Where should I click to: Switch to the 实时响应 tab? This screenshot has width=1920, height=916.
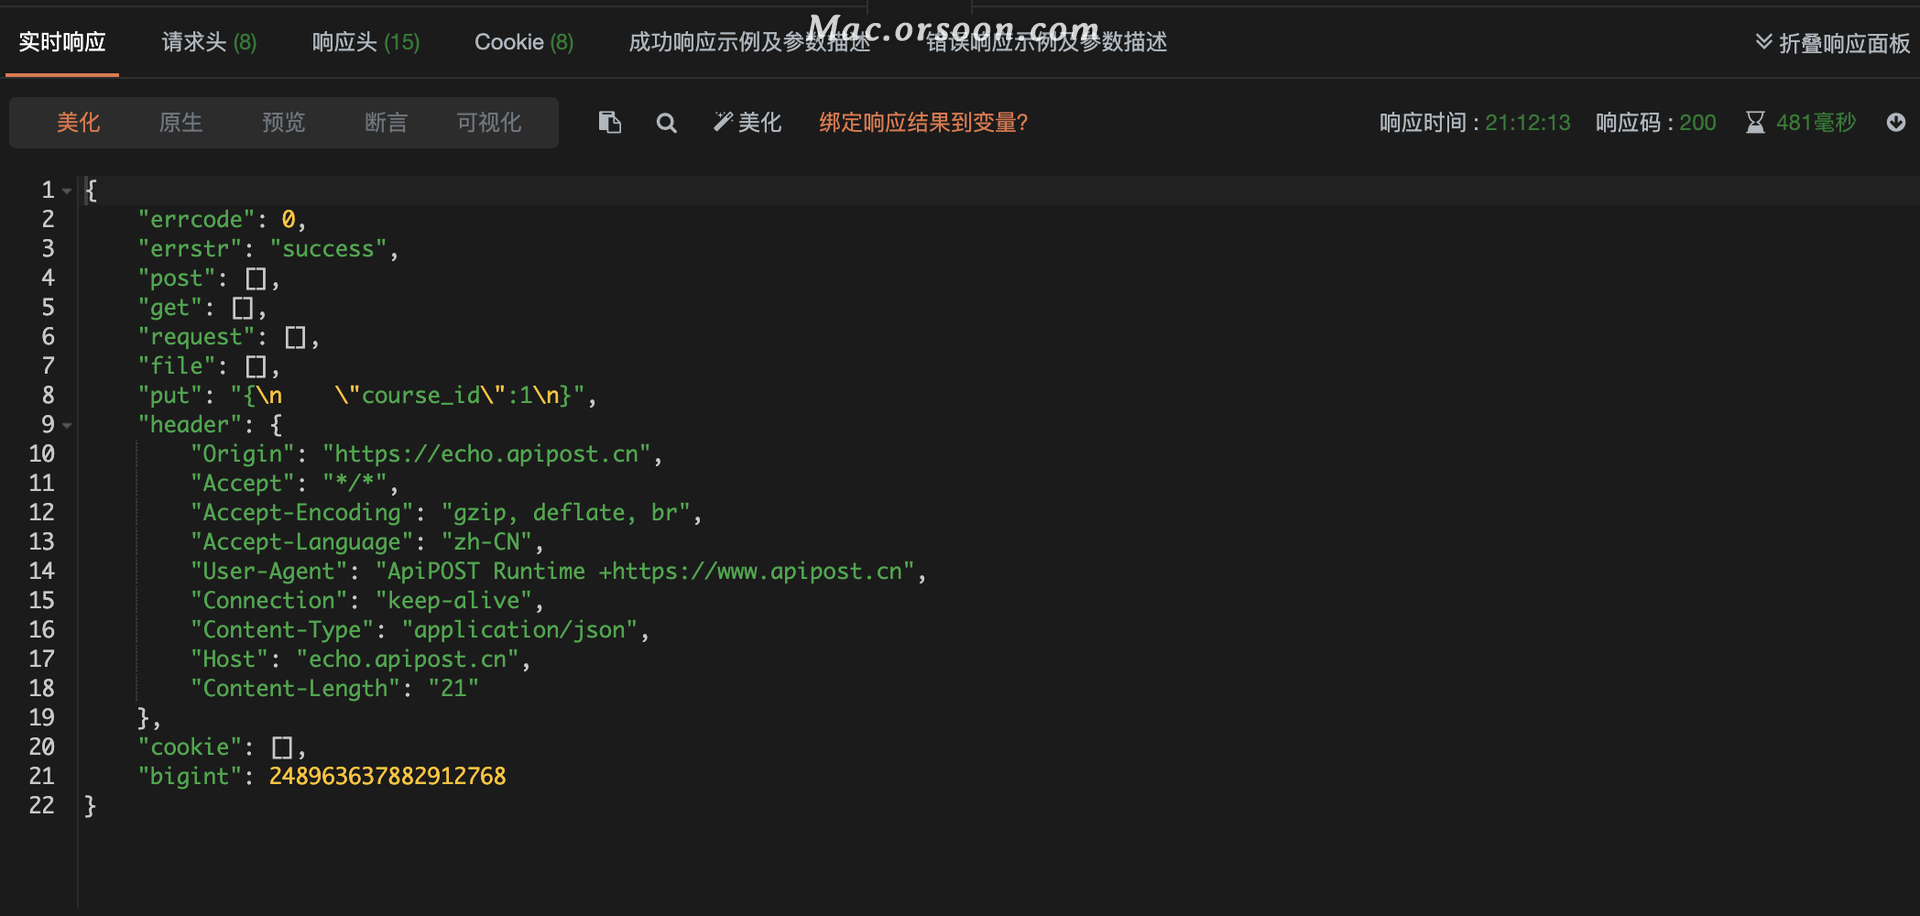tap(62, 42)
